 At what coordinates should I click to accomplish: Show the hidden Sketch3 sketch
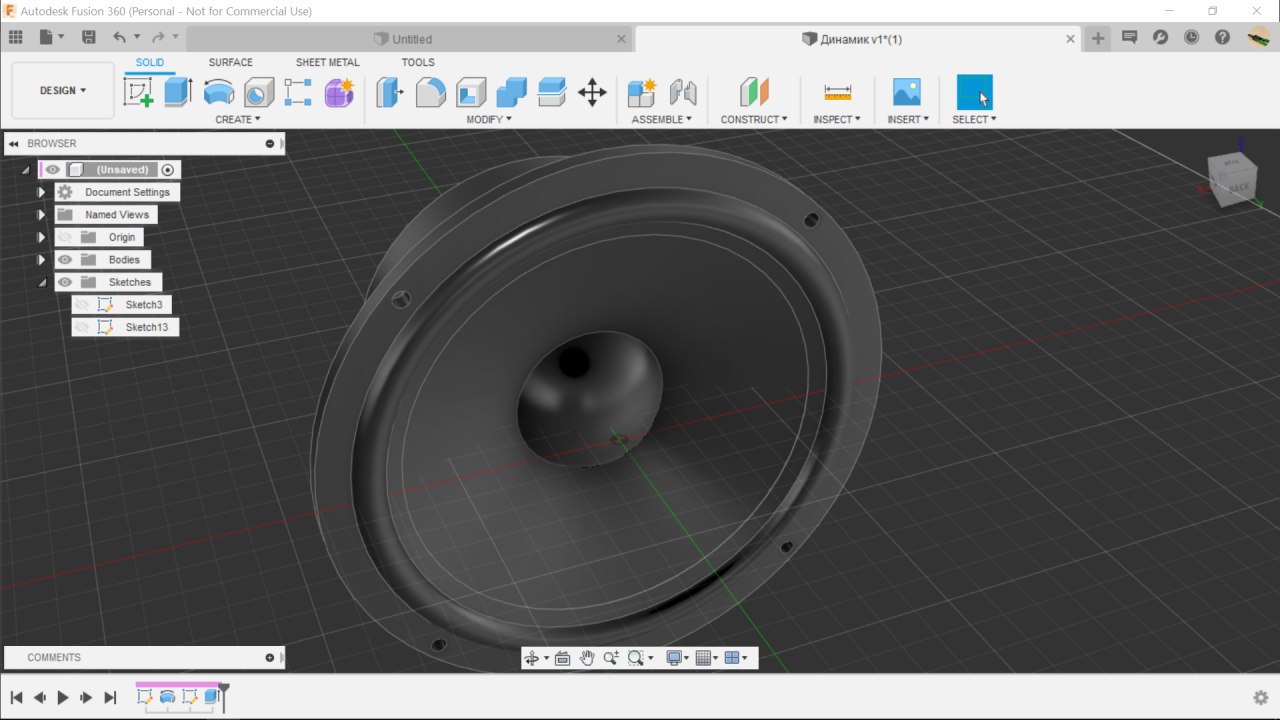(x=82, y=305)
